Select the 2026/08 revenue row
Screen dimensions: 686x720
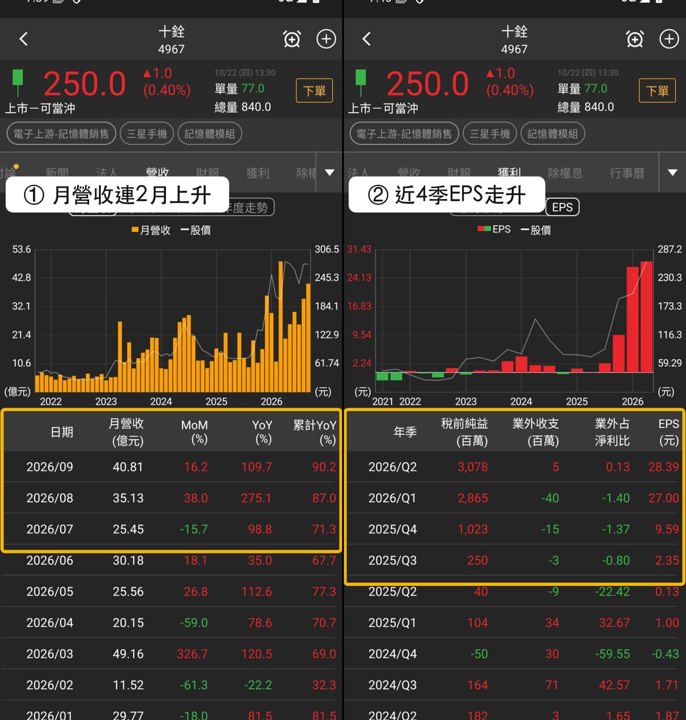[171, 498]
